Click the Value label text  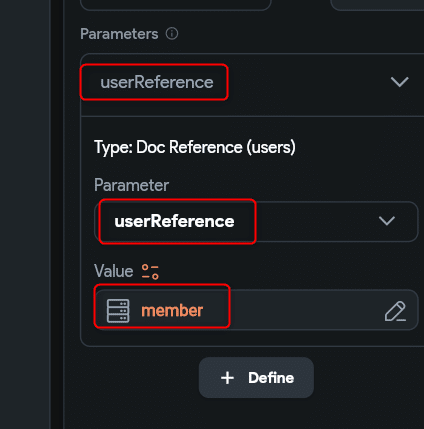pos(114,271)
